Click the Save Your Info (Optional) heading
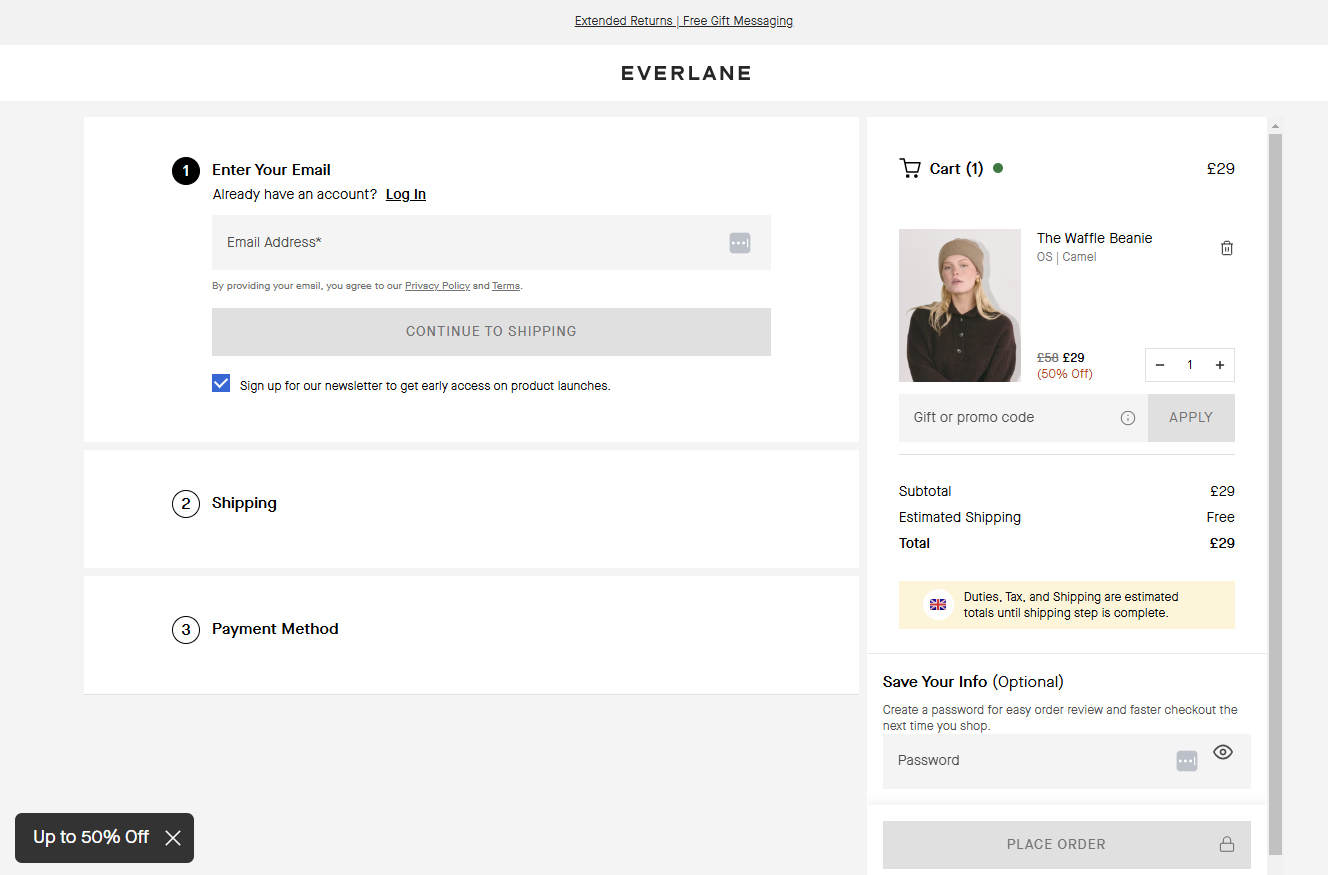Image resolution: width=1328 pixels, height=875 pixels. tap(973, 682)
